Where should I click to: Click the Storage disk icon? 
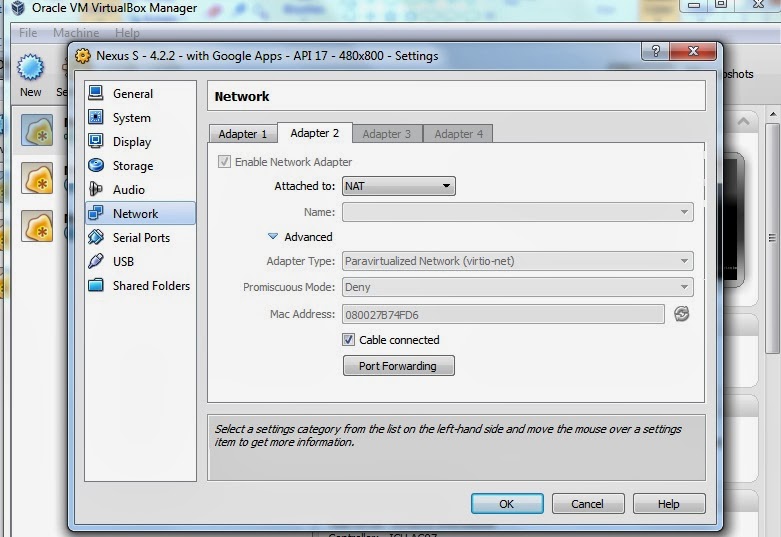point(96,165)
